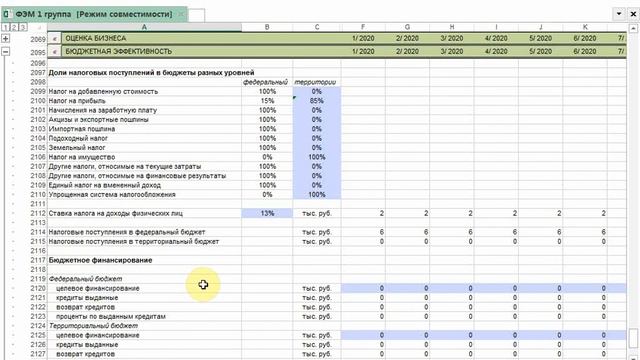Select K column input cell in row 2125

(585, 336)
